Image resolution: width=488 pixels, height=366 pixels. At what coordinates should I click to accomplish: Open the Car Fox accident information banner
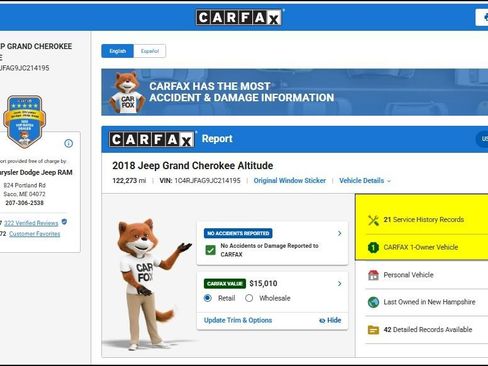pyautogui.click(x=295, y=92)
